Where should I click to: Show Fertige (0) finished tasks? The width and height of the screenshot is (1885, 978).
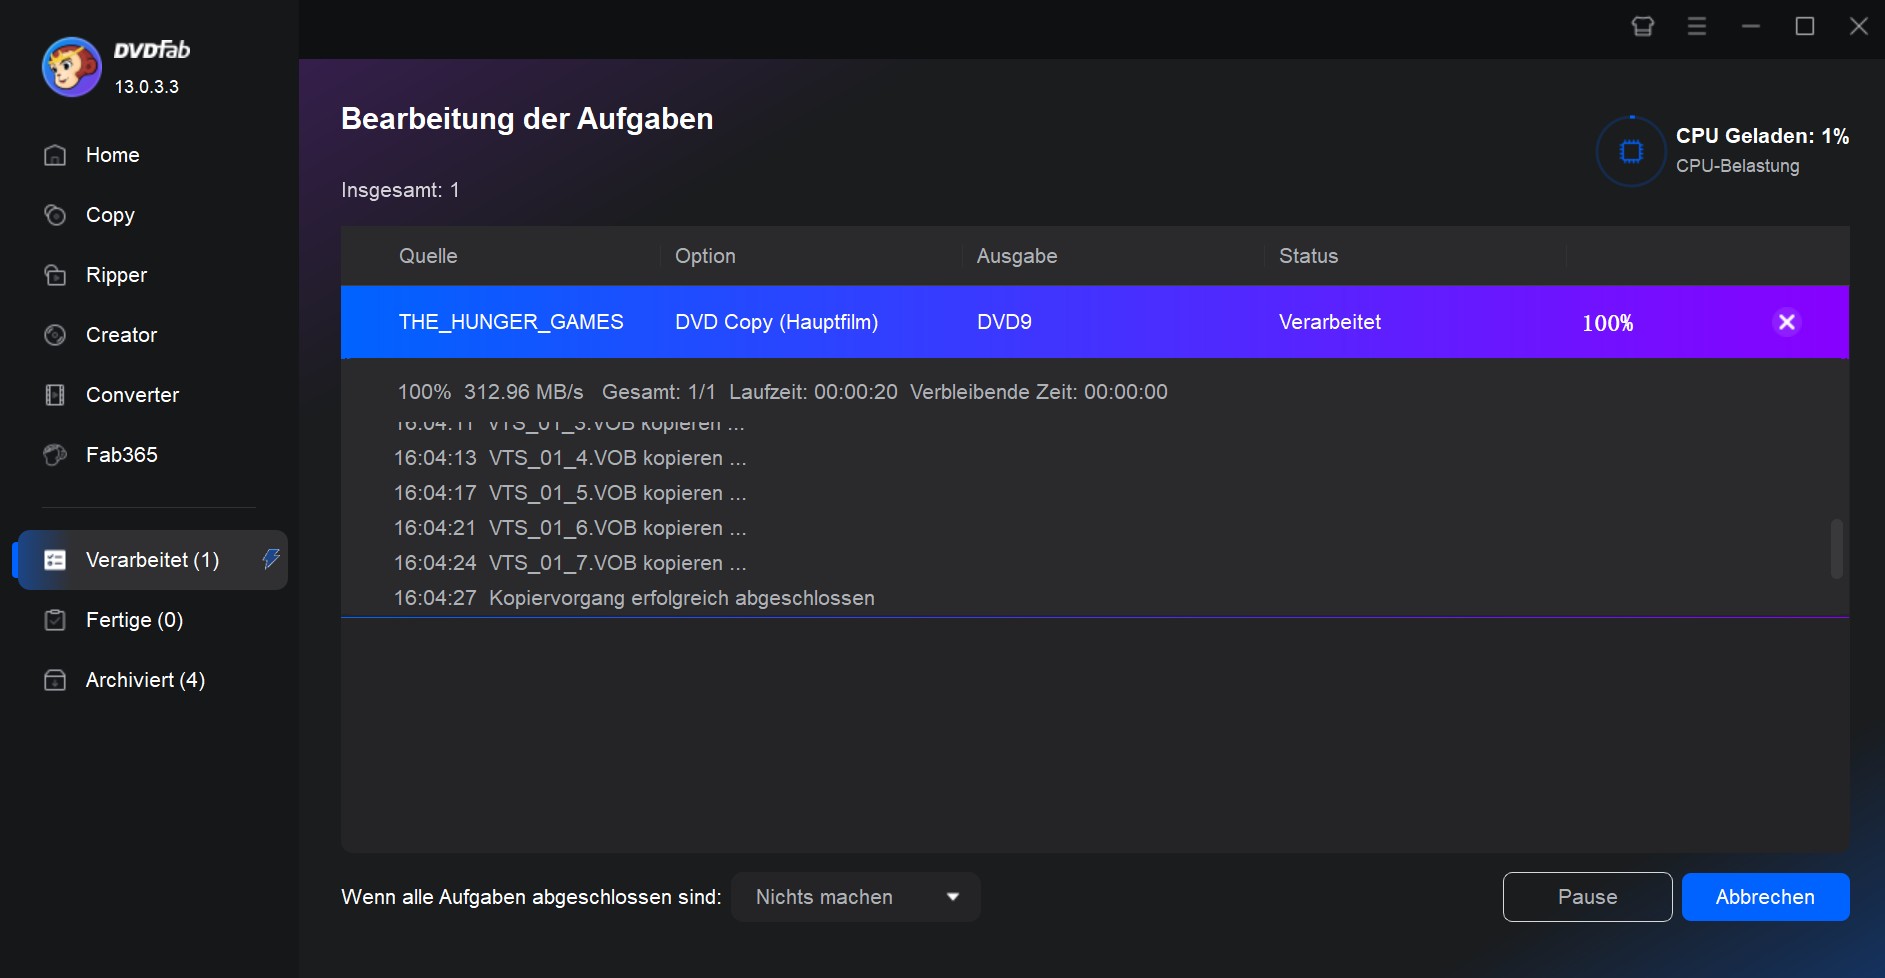pos(134,620)
